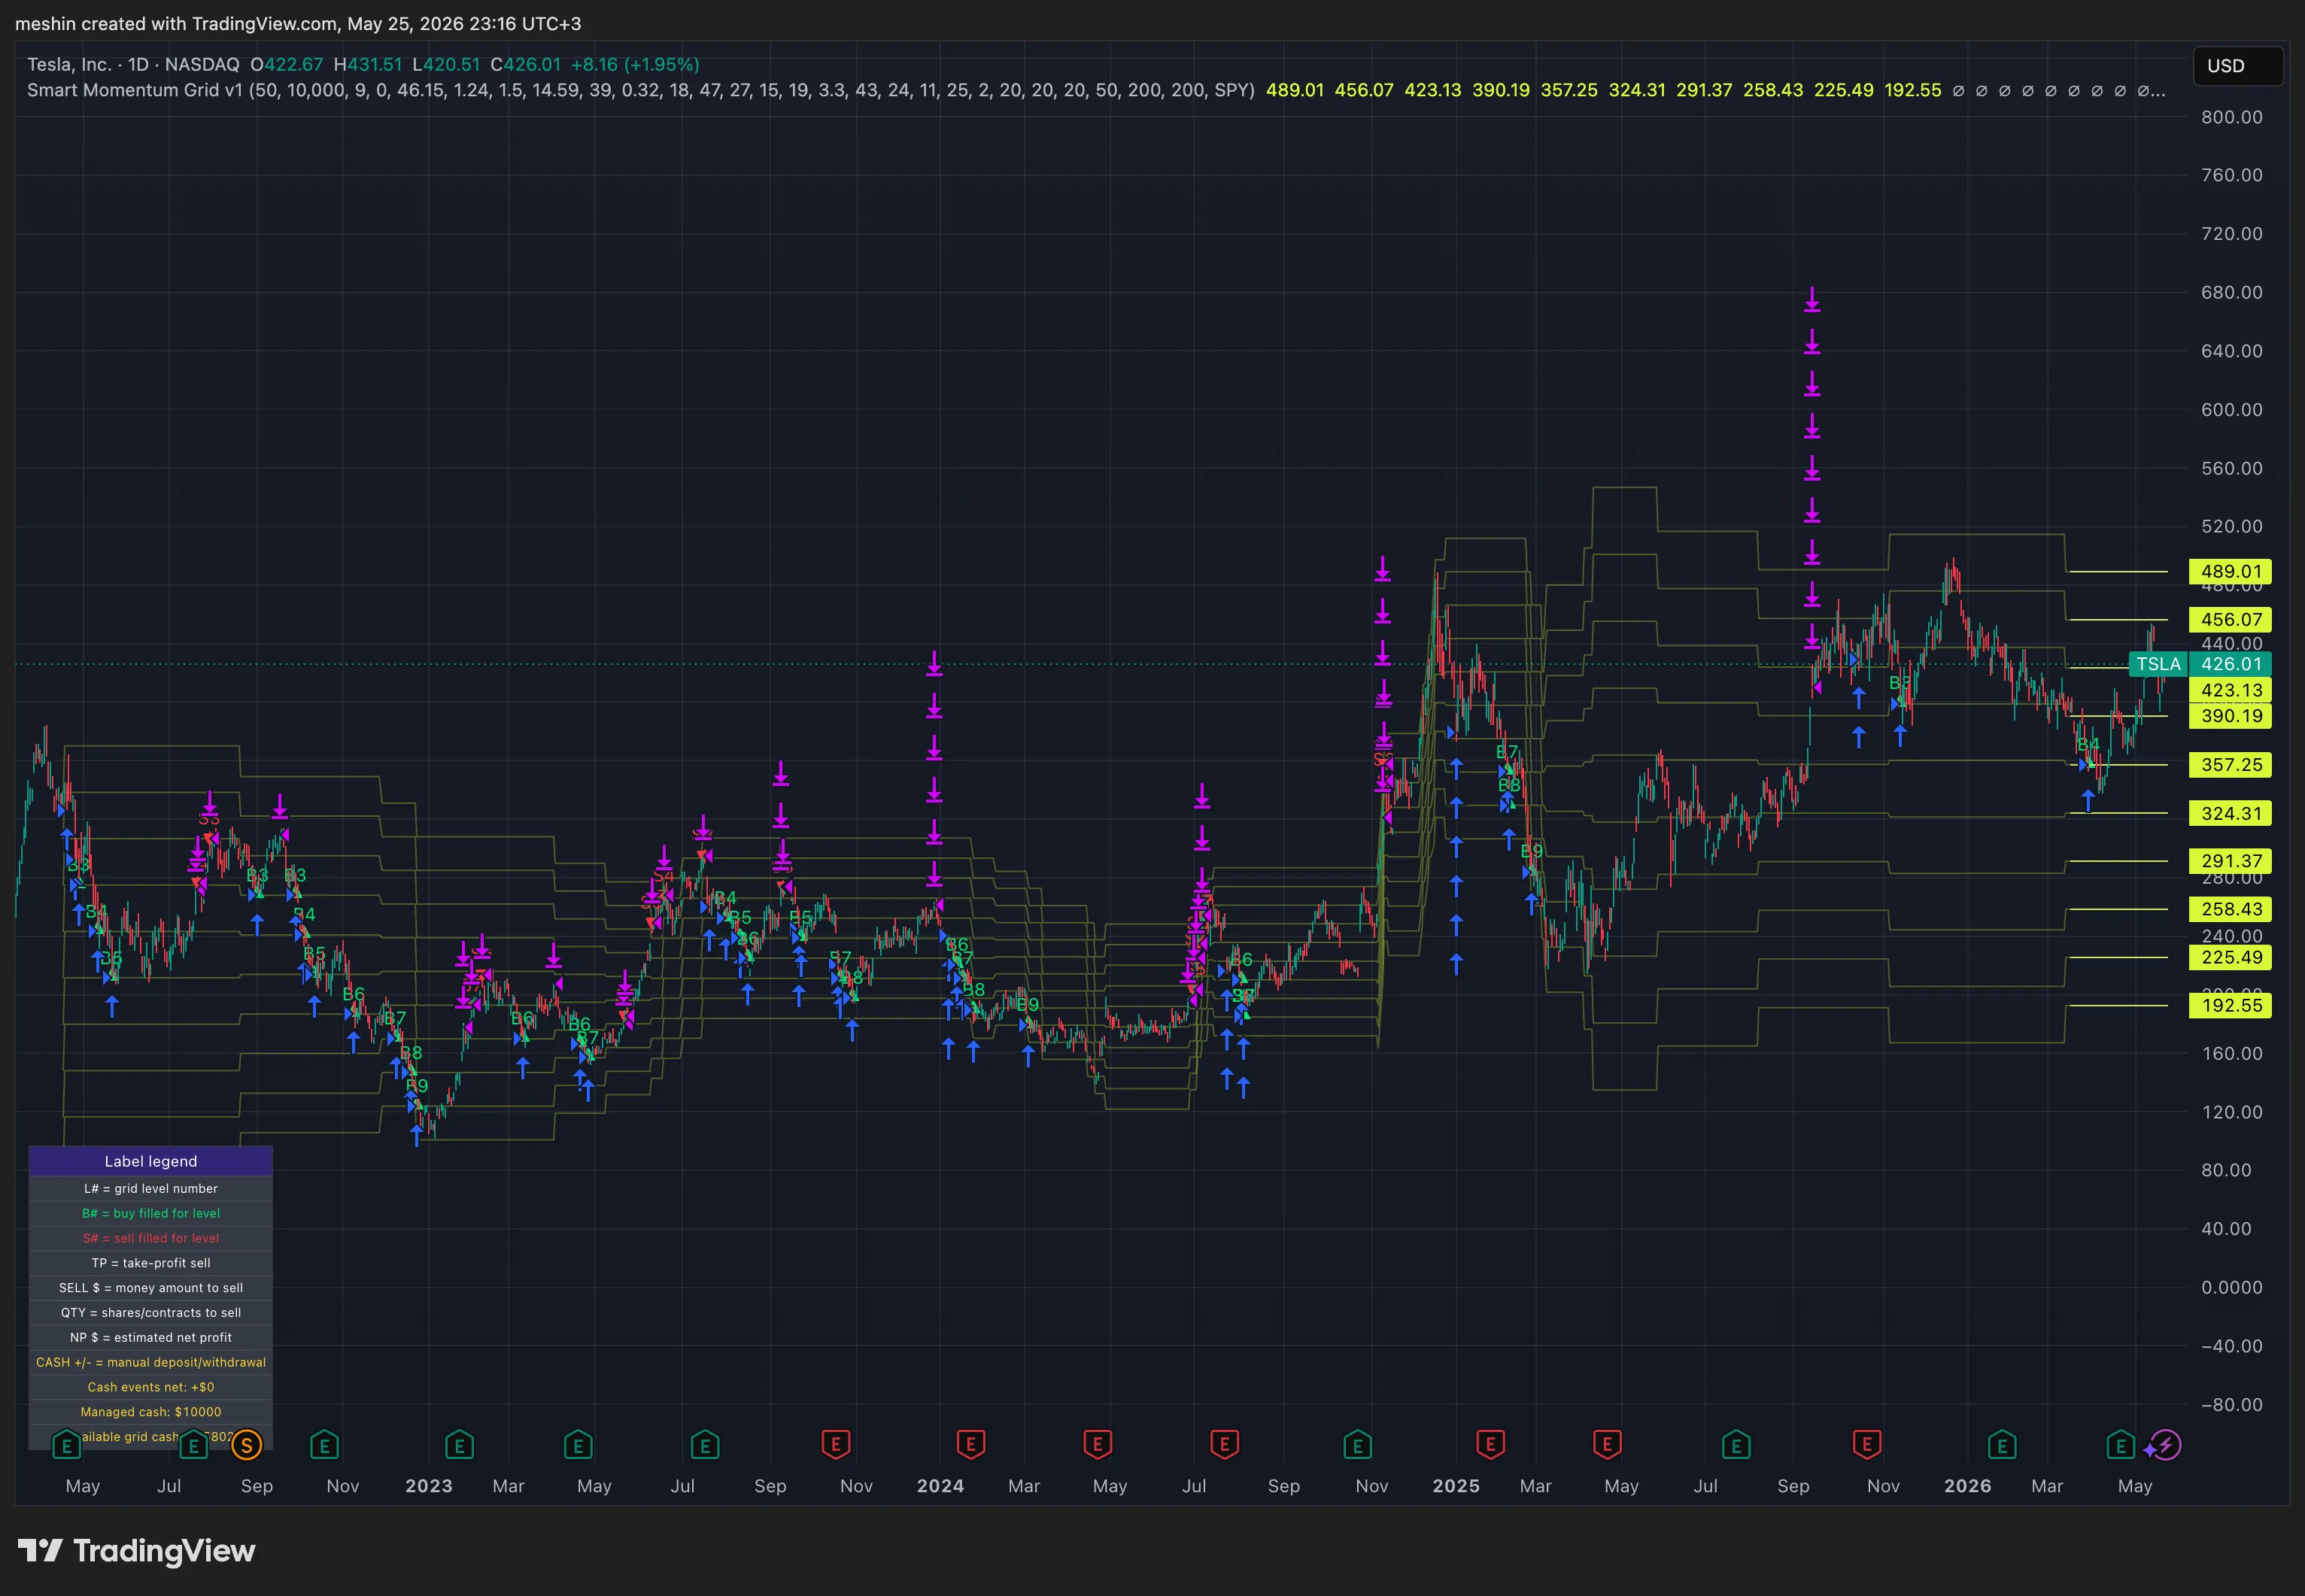Click the 2024 year label on the time axis
The image size is (2305, 1596).
pyautogui.click(x=940, y=1486)
